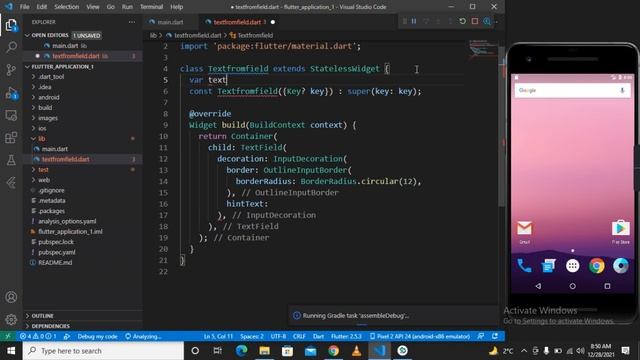
Task: Open the Explorer view in activity bar
Action: point(11,25)
